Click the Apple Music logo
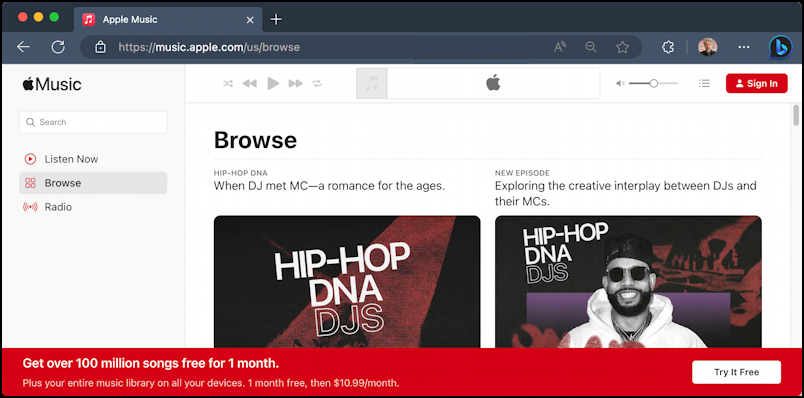This screenshot has height=398, width=804. click(x=52, y=84)
